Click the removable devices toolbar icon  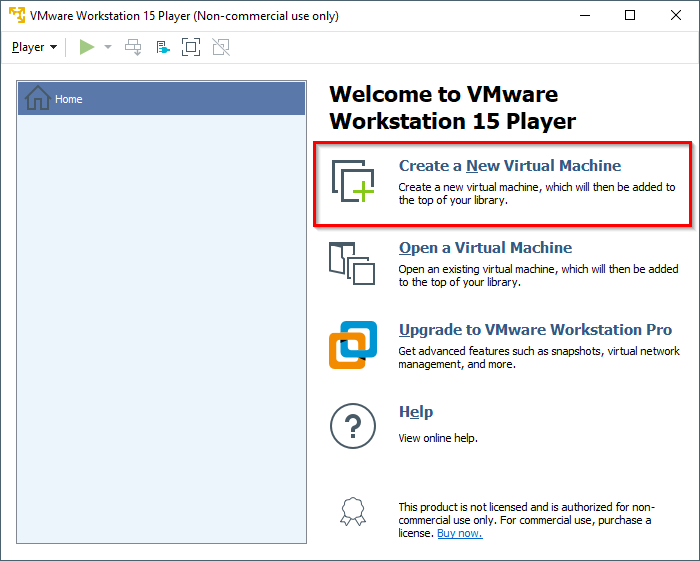tap(163, 47)
